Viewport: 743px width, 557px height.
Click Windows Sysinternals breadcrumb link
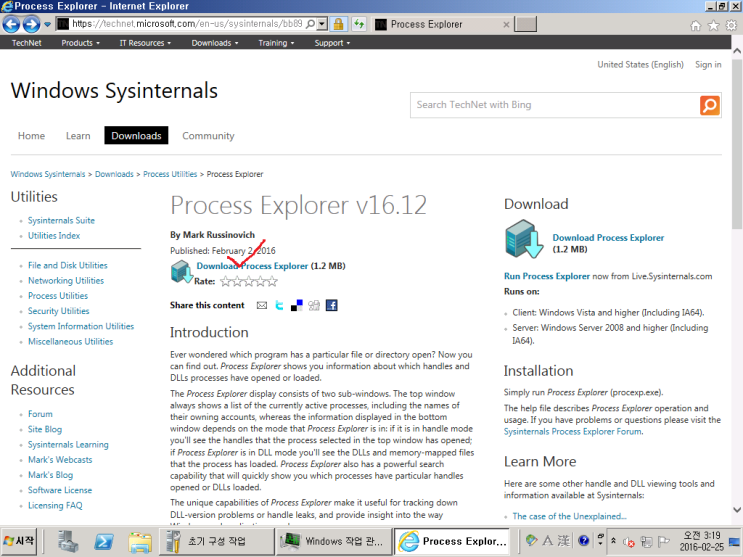pos(48,174)
